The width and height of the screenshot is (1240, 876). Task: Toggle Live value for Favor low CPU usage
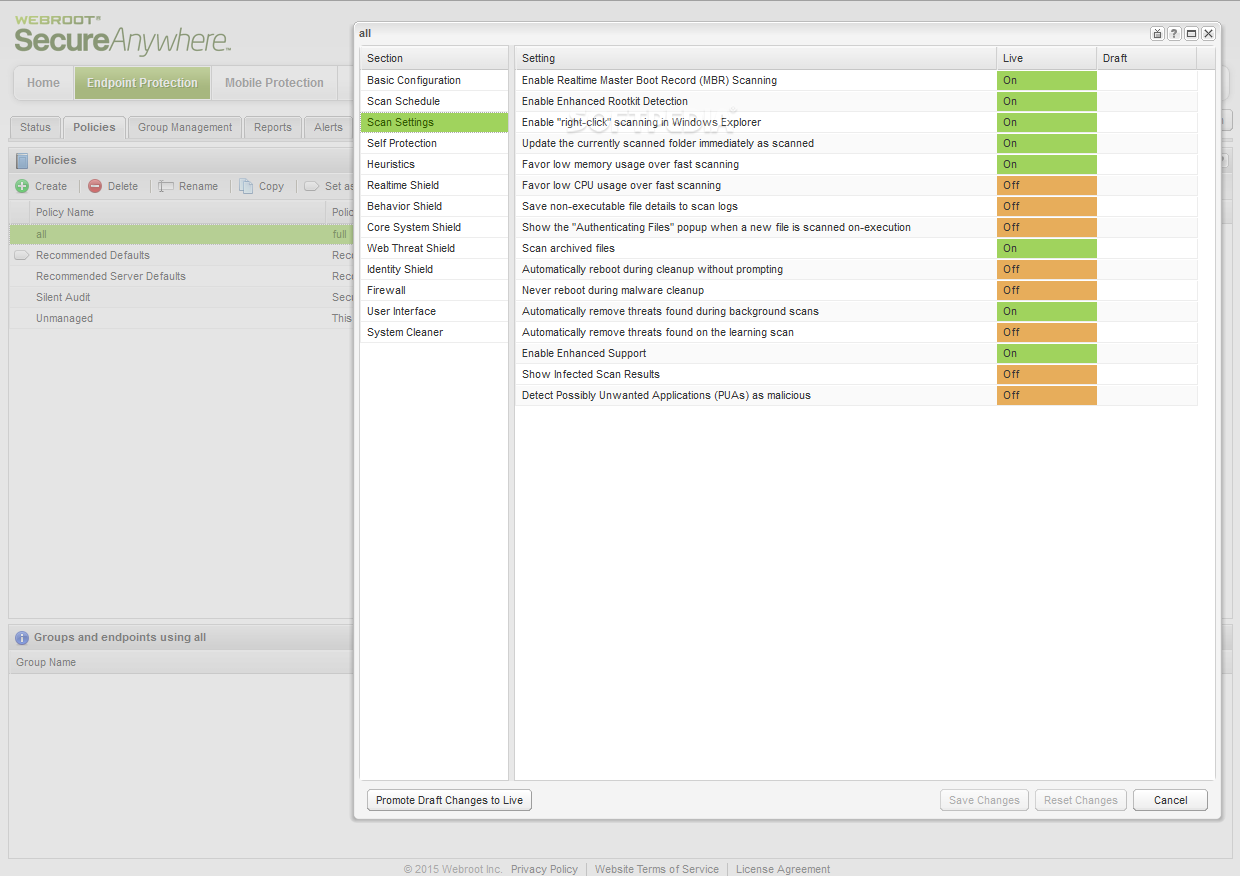point(1046,185)
